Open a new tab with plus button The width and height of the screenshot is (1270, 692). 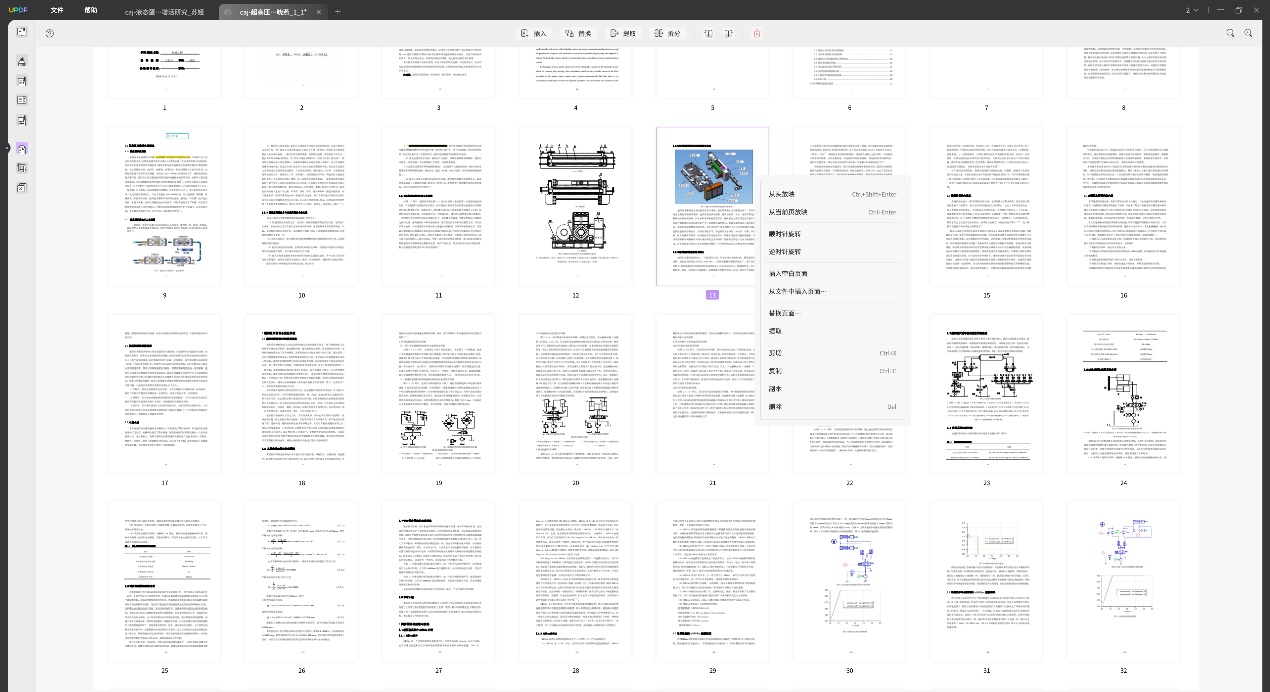point(338,11)
